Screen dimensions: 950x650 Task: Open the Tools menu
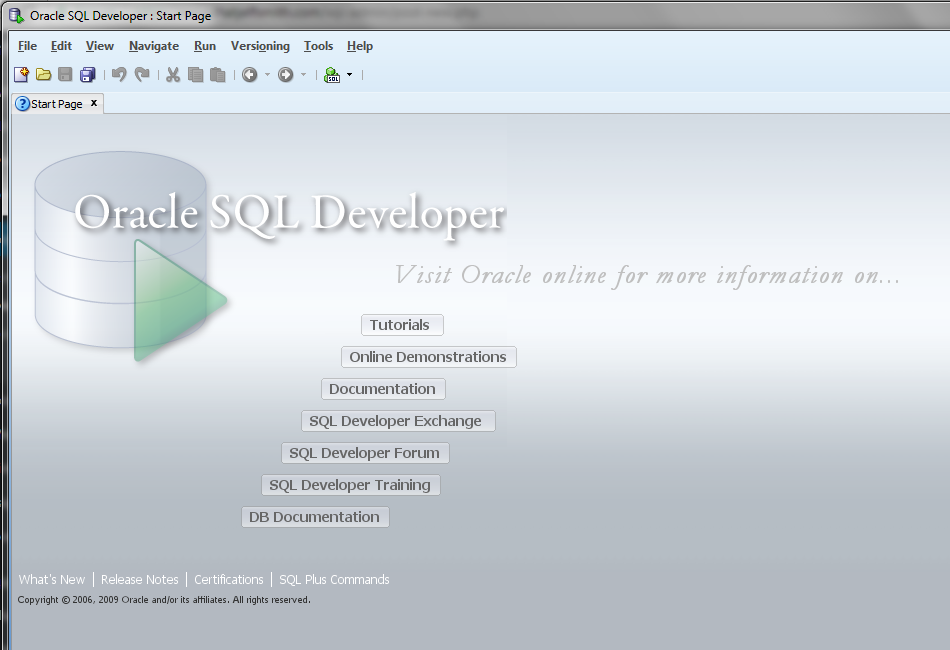[x=318, y=46]
